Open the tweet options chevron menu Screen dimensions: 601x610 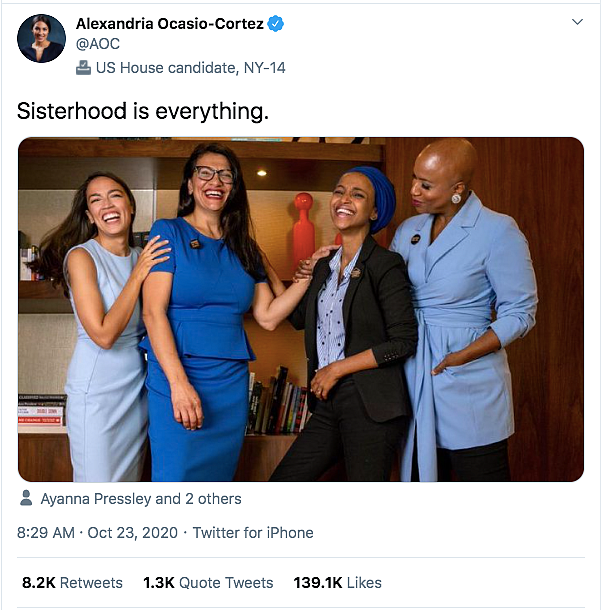click(577, 22)
